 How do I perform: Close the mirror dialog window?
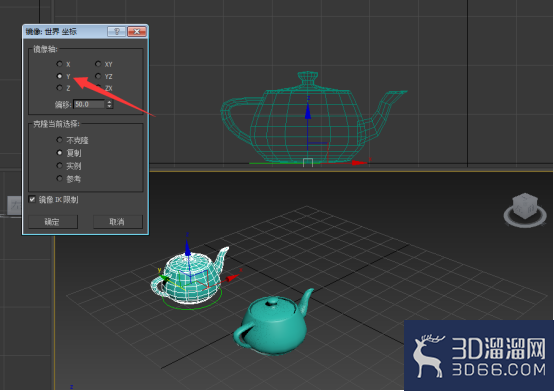137,32
